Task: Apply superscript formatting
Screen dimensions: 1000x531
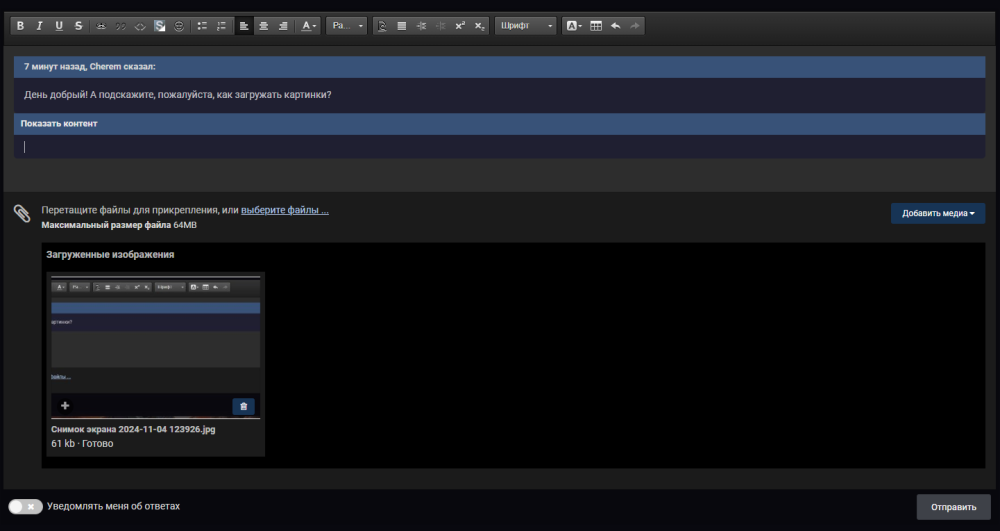Action: coord(460,26)
